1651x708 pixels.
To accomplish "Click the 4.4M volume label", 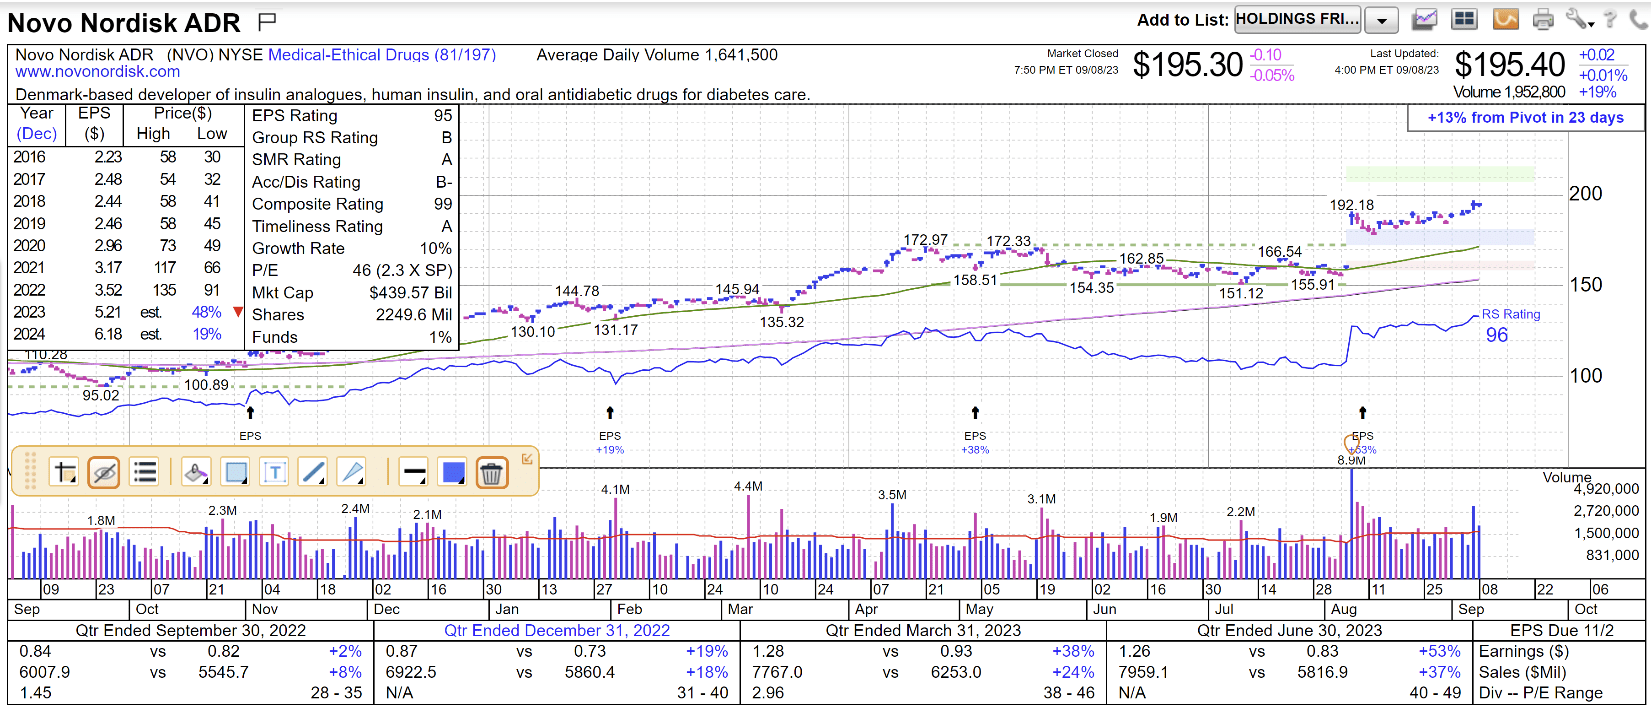I will tap(748, 487).
